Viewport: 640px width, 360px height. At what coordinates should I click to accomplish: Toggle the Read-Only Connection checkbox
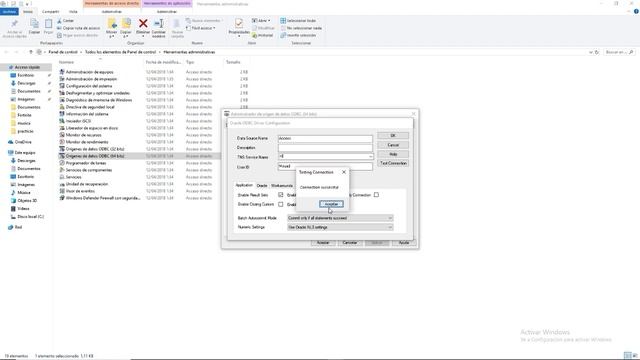click(376, 195)
